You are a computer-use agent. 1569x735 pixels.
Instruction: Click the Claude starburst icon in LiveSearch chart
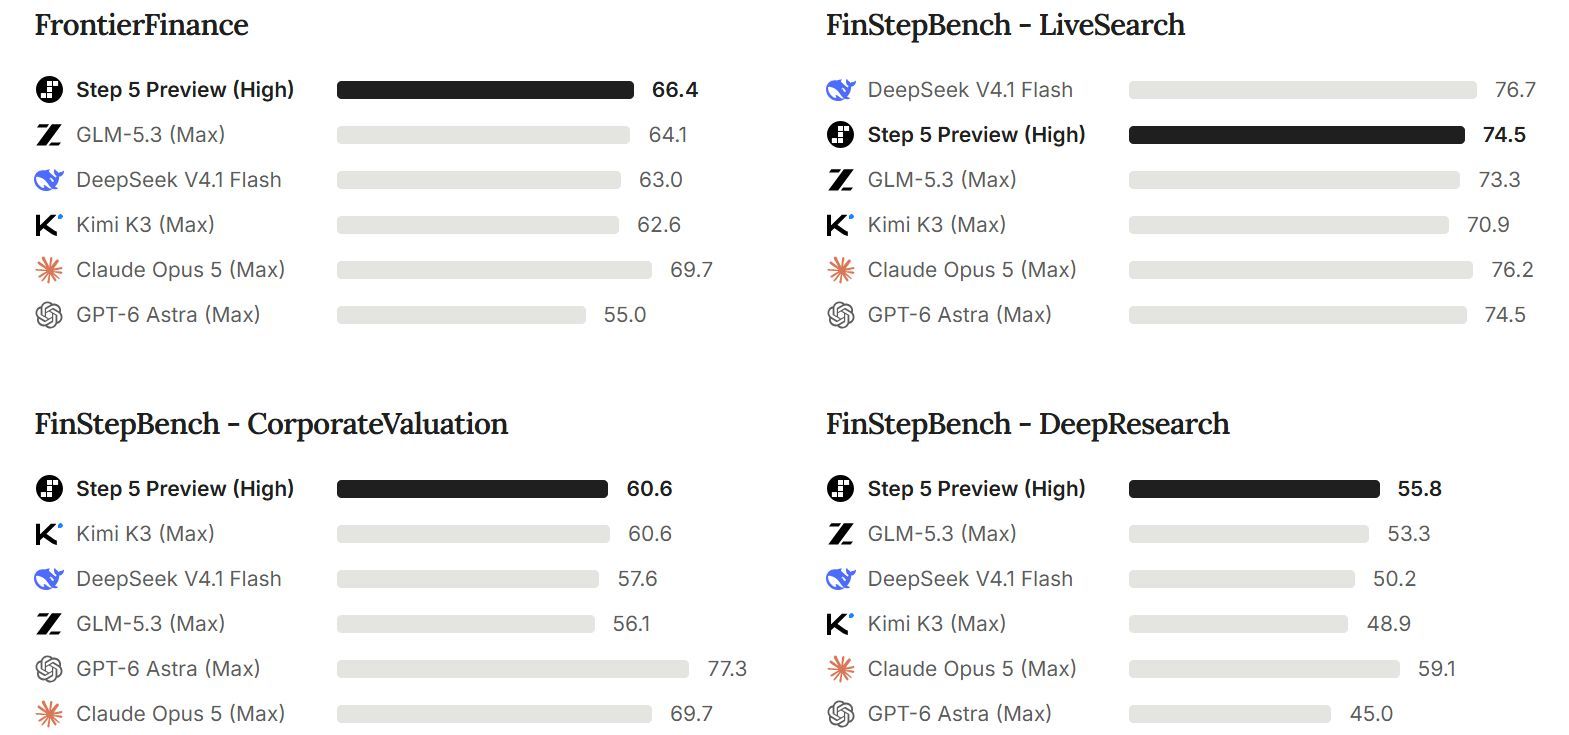point(841,270)
